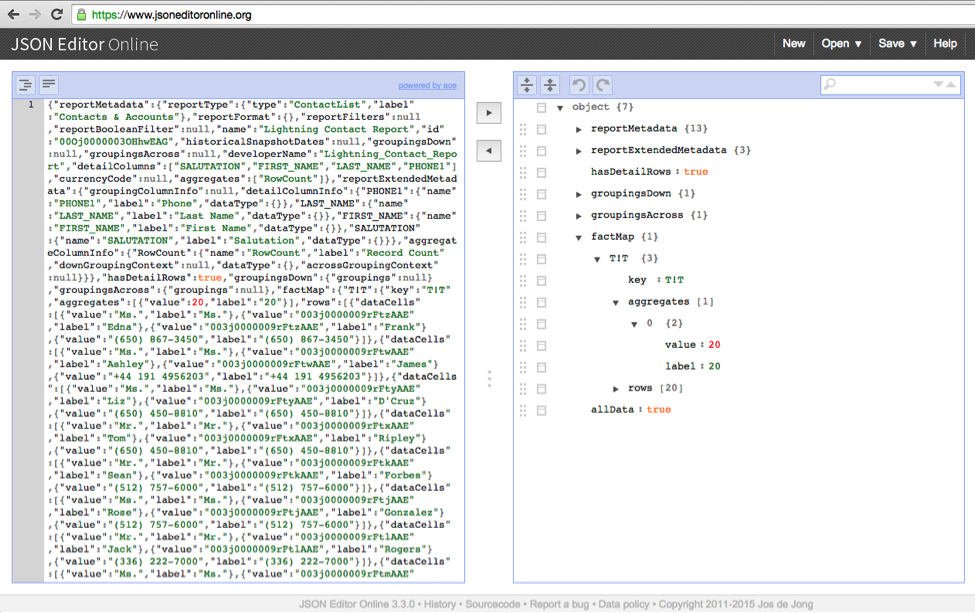The width and height of the screenshot is (975, 613).
Task: Click the panel splitter dots handle
Action: tap(489, 379)
